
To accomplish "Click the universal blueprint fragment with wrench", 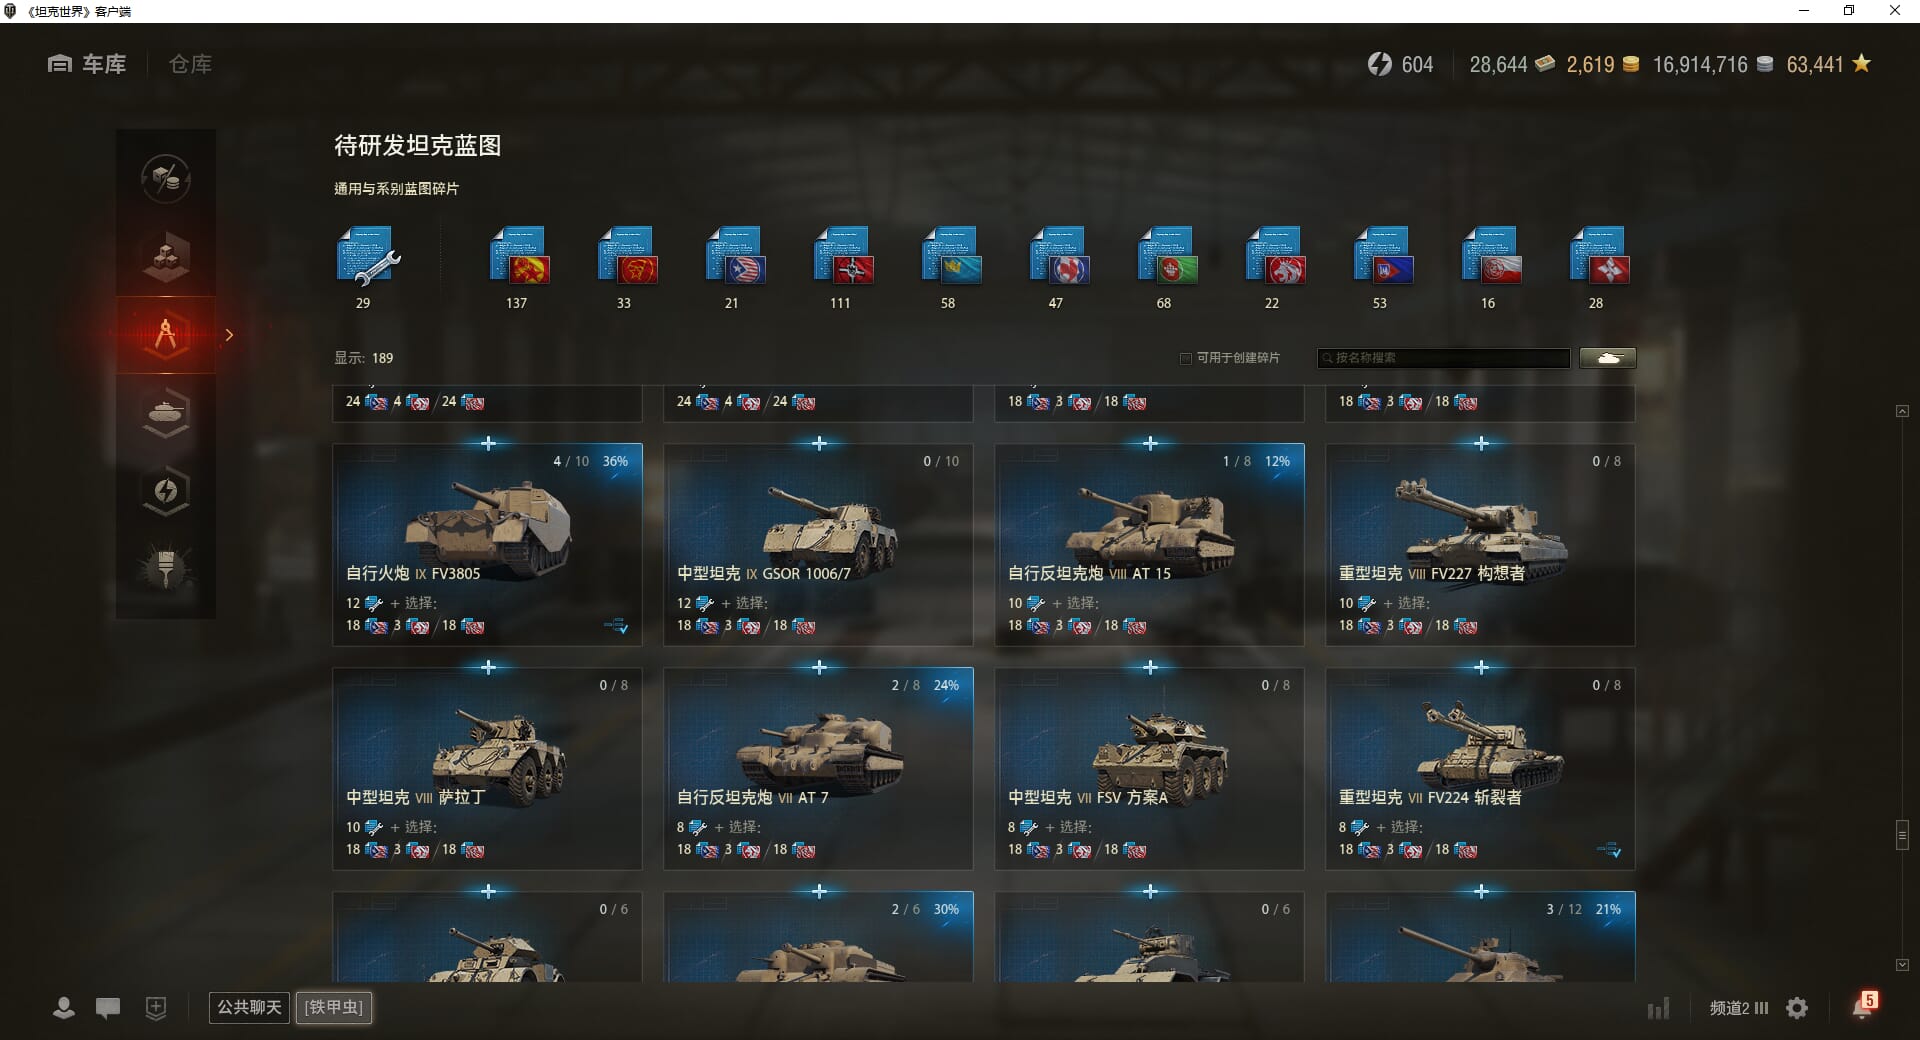I will click(x=367, y=257).
